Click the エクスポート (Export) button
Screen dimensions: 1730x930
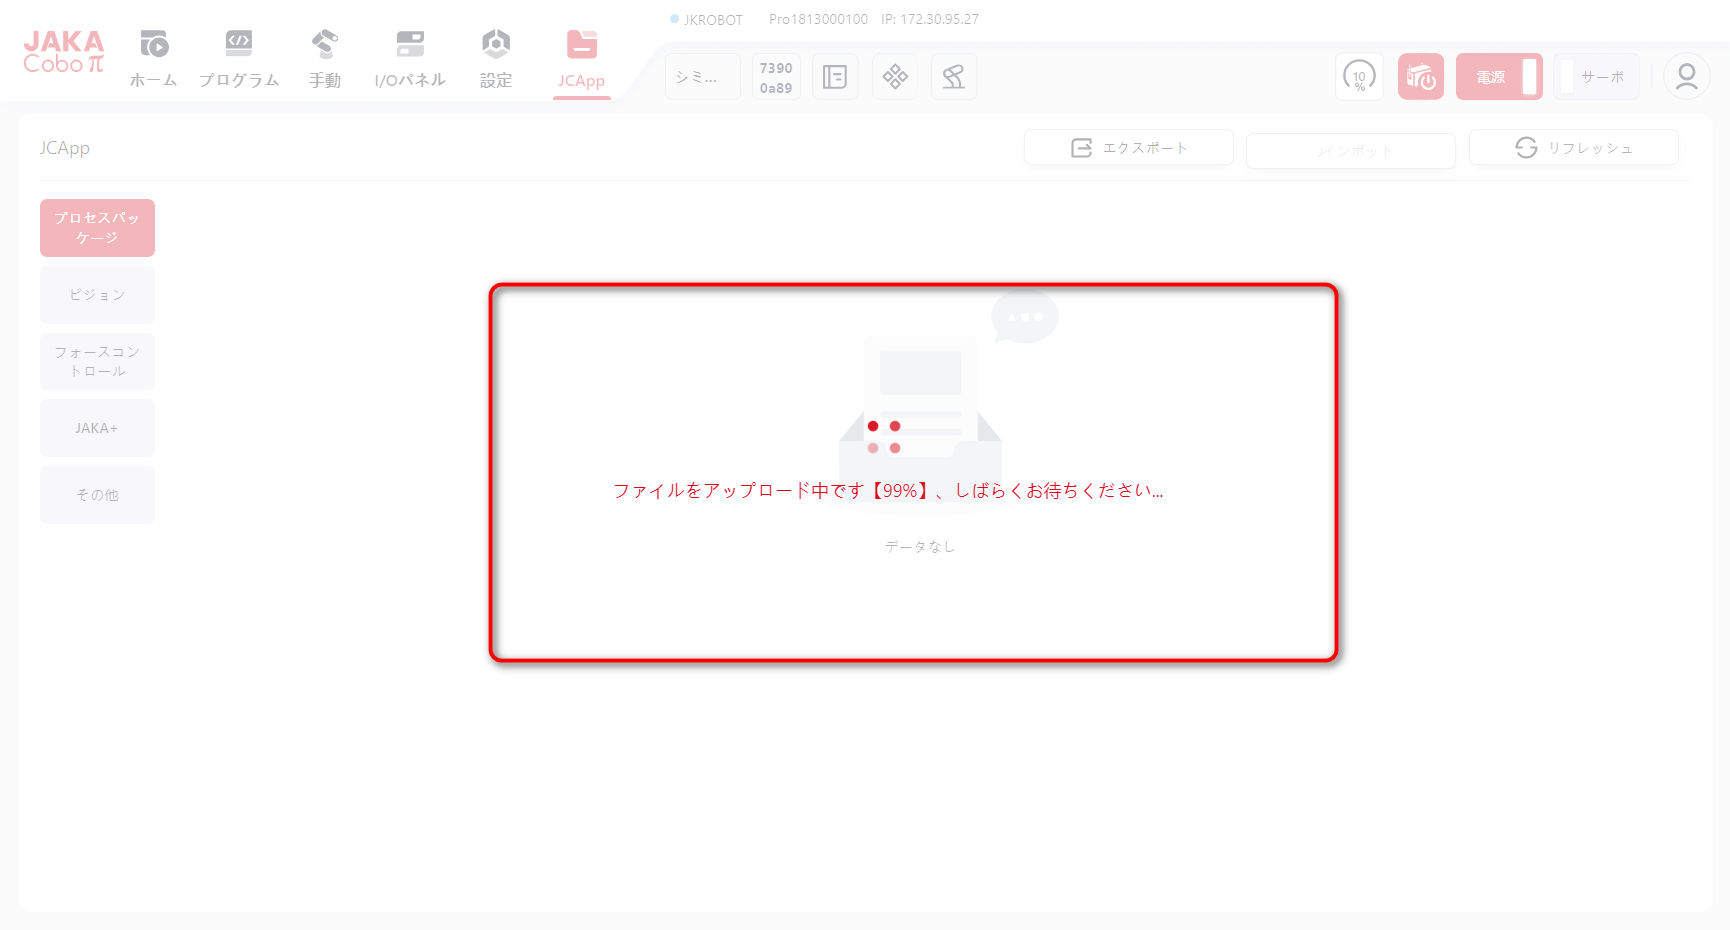click(x=1128, y=148)
